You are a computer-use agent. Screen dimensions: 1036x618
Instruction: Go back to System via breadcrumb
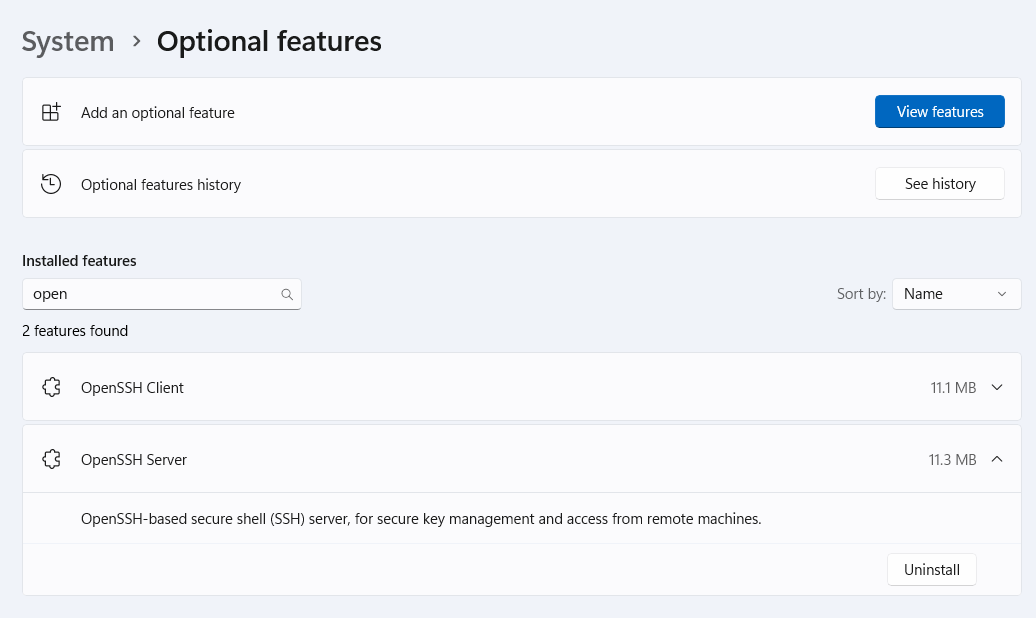click(x=68, y=42)
